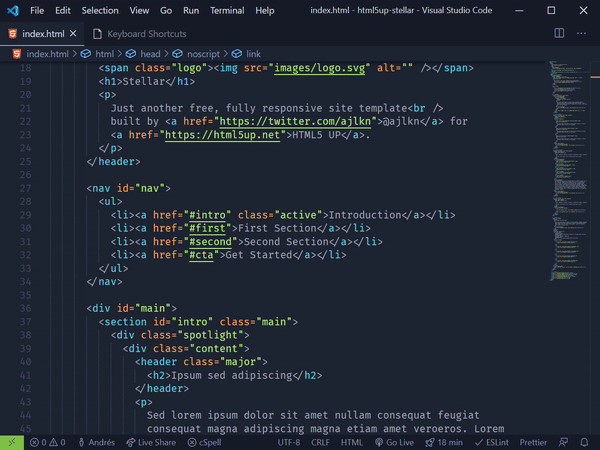Click the noscript breadcrumb item
This screenshot has width=600, height=450.
[204, 54]
